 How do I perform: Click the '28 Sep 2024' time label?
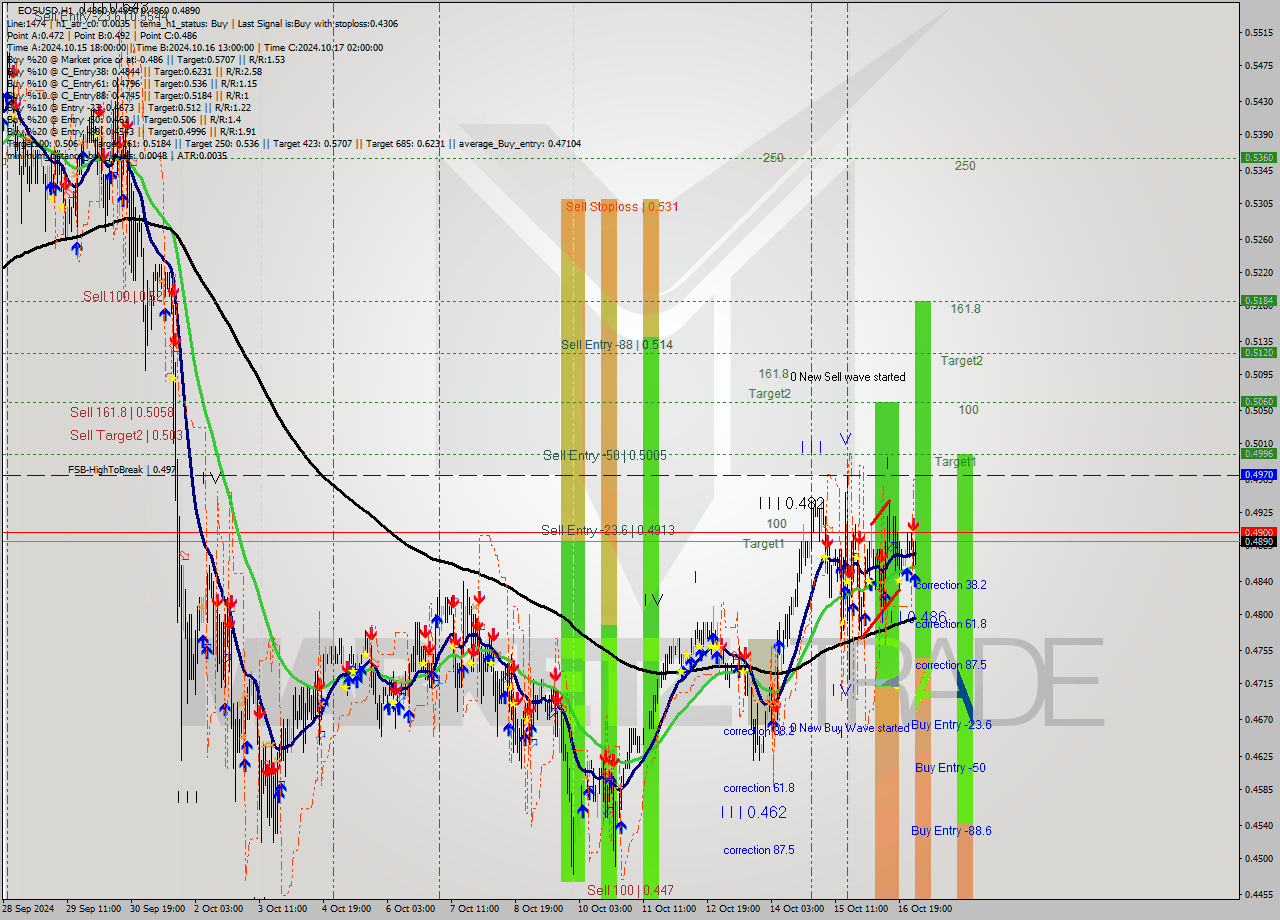[27, 909]
